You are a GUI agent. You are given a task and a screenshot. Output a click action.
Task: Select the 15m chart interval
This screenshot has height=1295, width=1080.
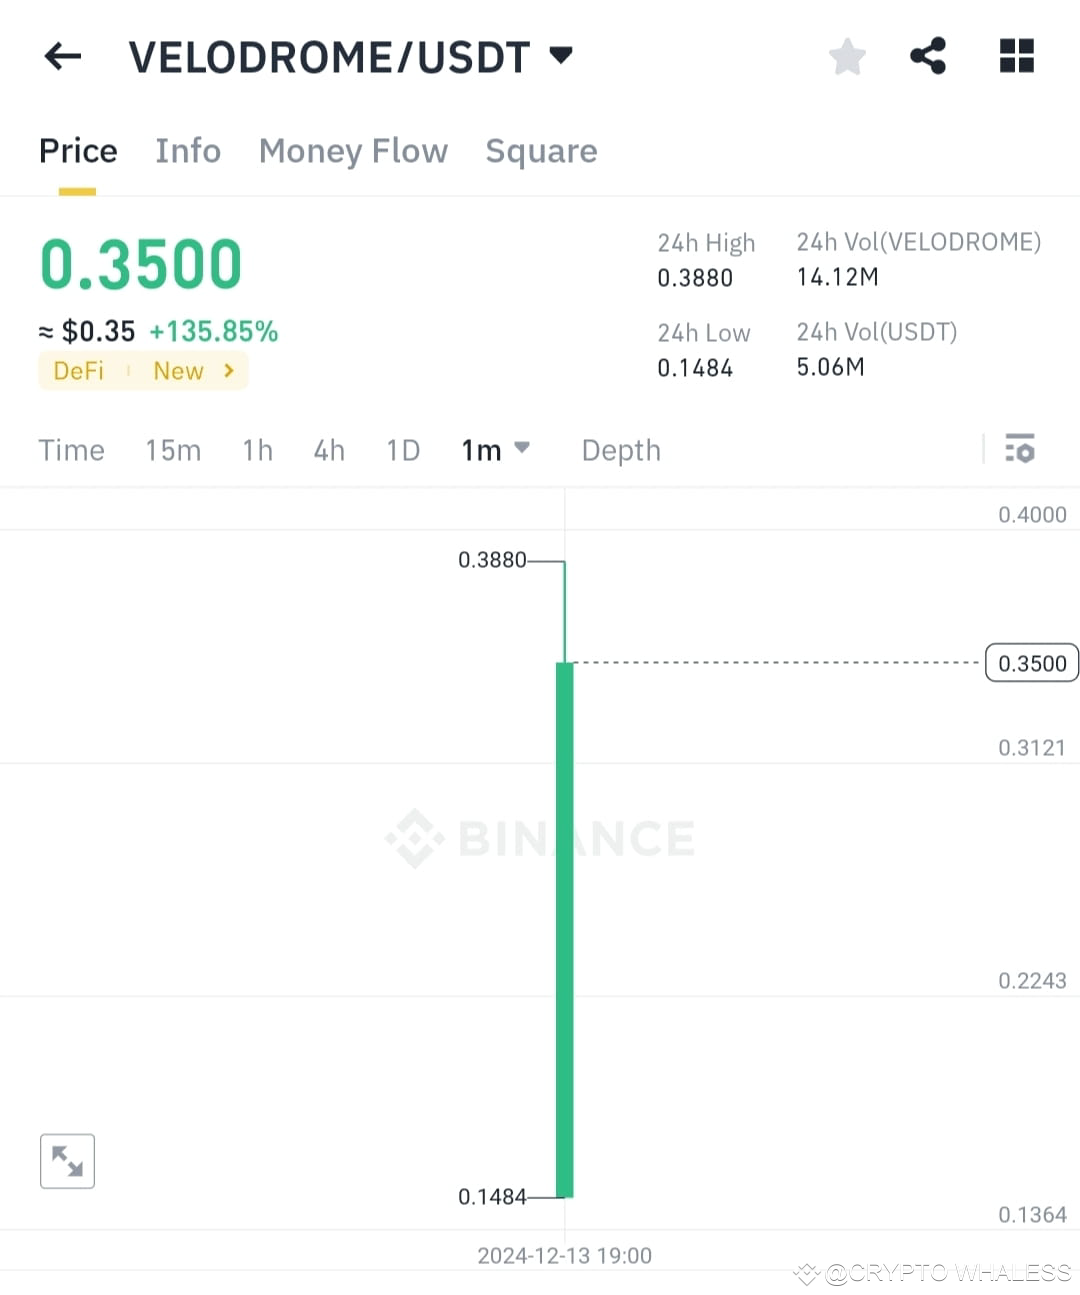pos(173,450)
